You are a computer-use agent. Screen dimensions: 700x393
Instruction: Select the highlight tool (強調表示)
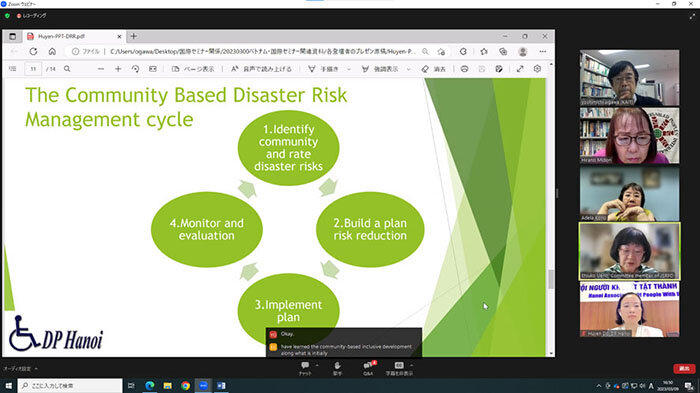tap(380, 69)
